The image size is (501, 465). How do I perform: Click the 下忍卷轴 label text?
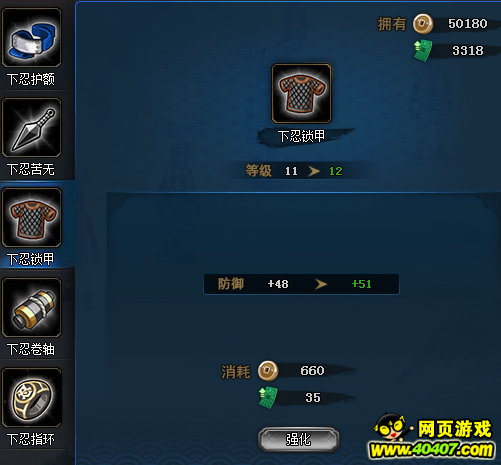click(x=31, y=349)
